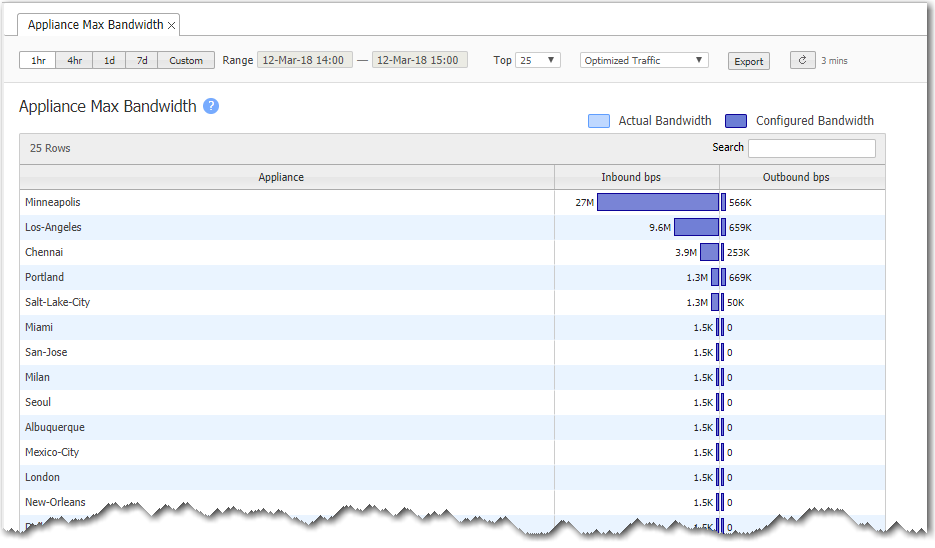Switch to the 7d time range
Screen dimensions: 935x548
[x=142, y=61]
